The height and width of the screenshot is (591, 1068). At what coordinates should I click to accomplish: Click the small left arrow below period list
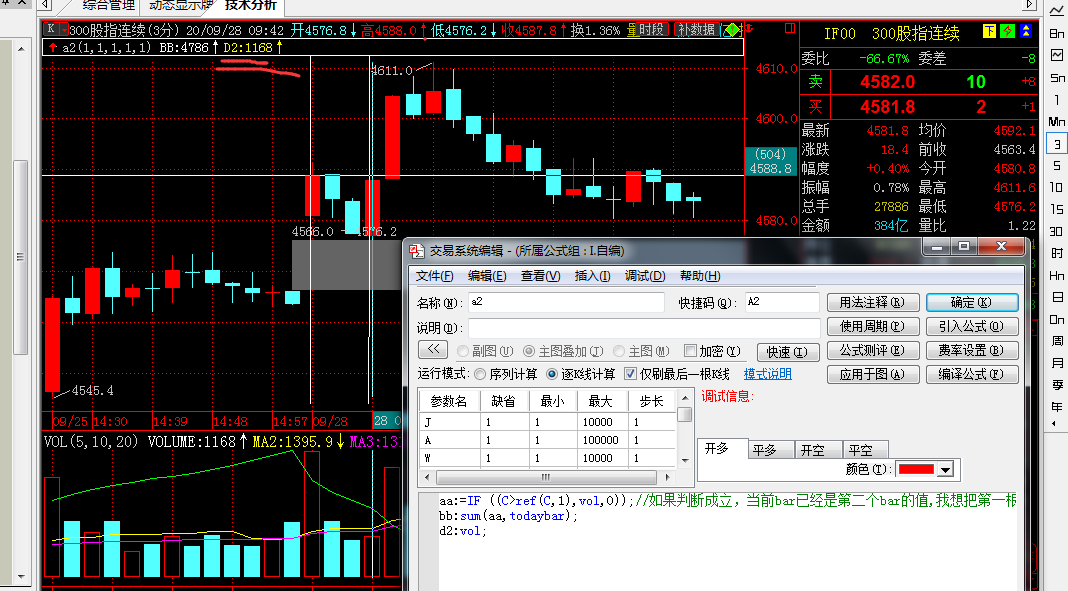[x=1054, y=424]
